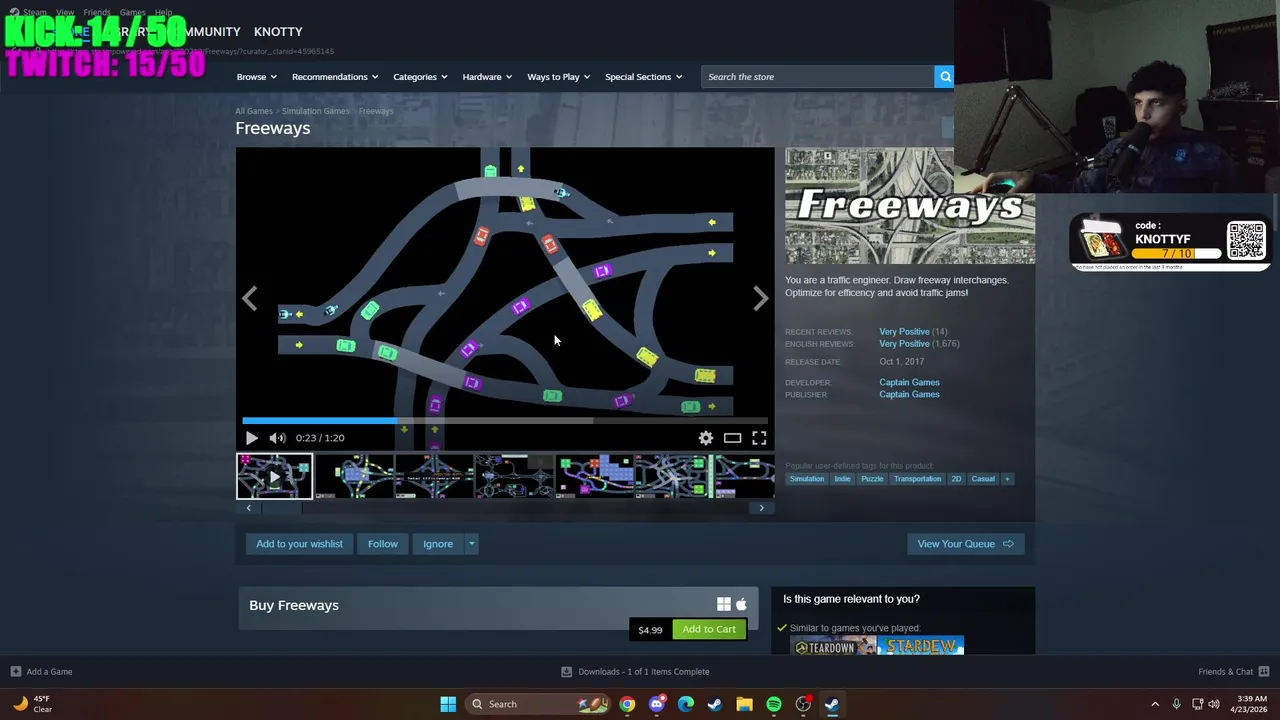
Task: Open clock showing 3:39 AM
Action: pos(1251,704)
